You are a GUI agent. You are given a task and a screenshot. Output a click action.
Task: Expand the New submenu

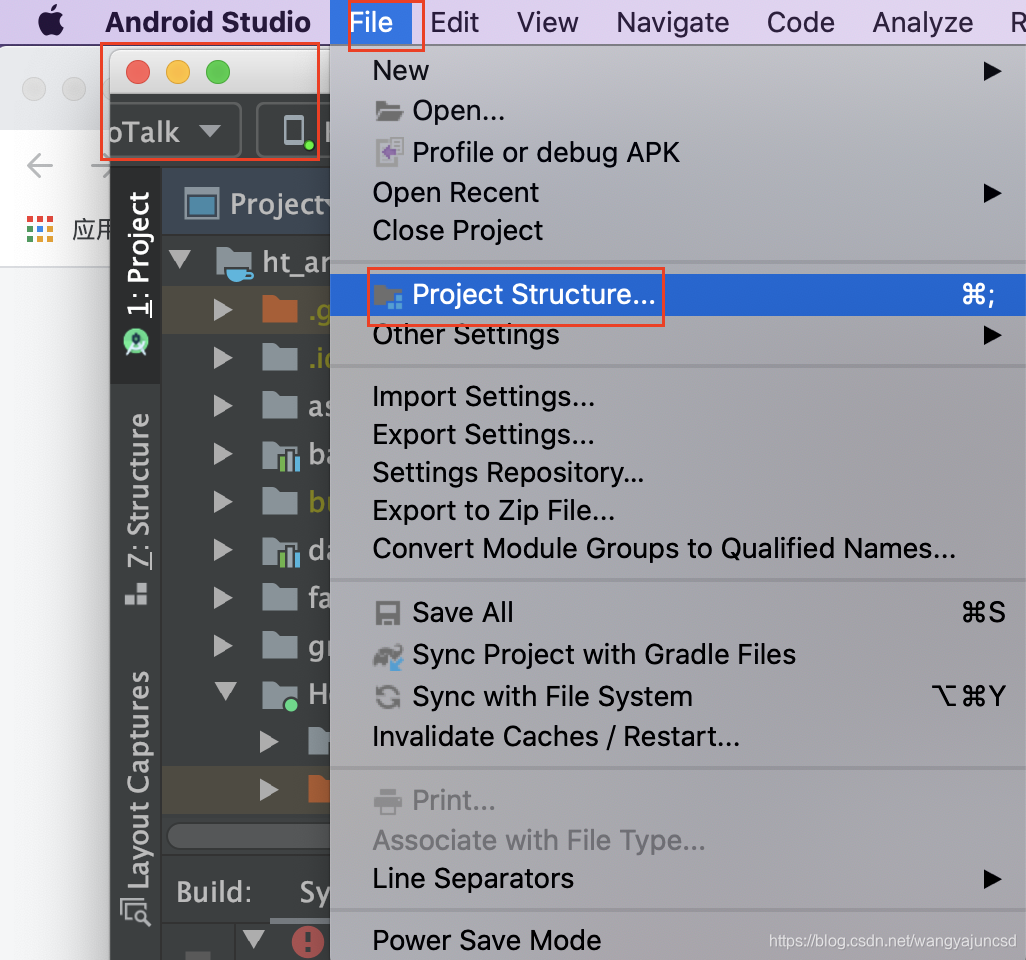point(678,71)
